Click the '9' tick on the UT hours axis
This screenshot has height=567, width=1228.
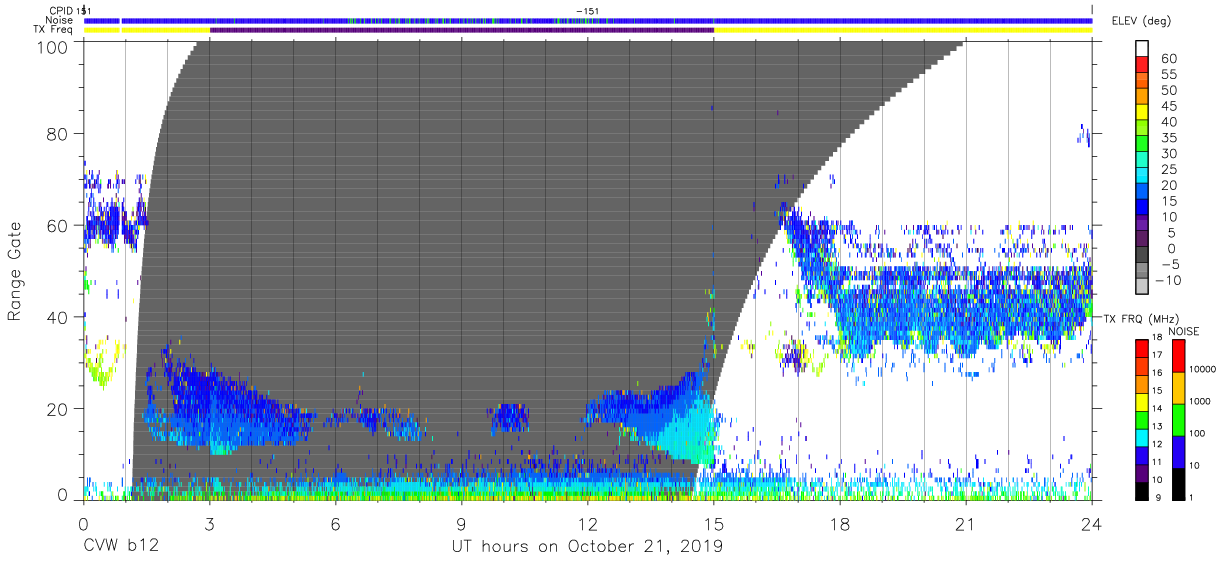pyautogui.click(x=462, y=523)
